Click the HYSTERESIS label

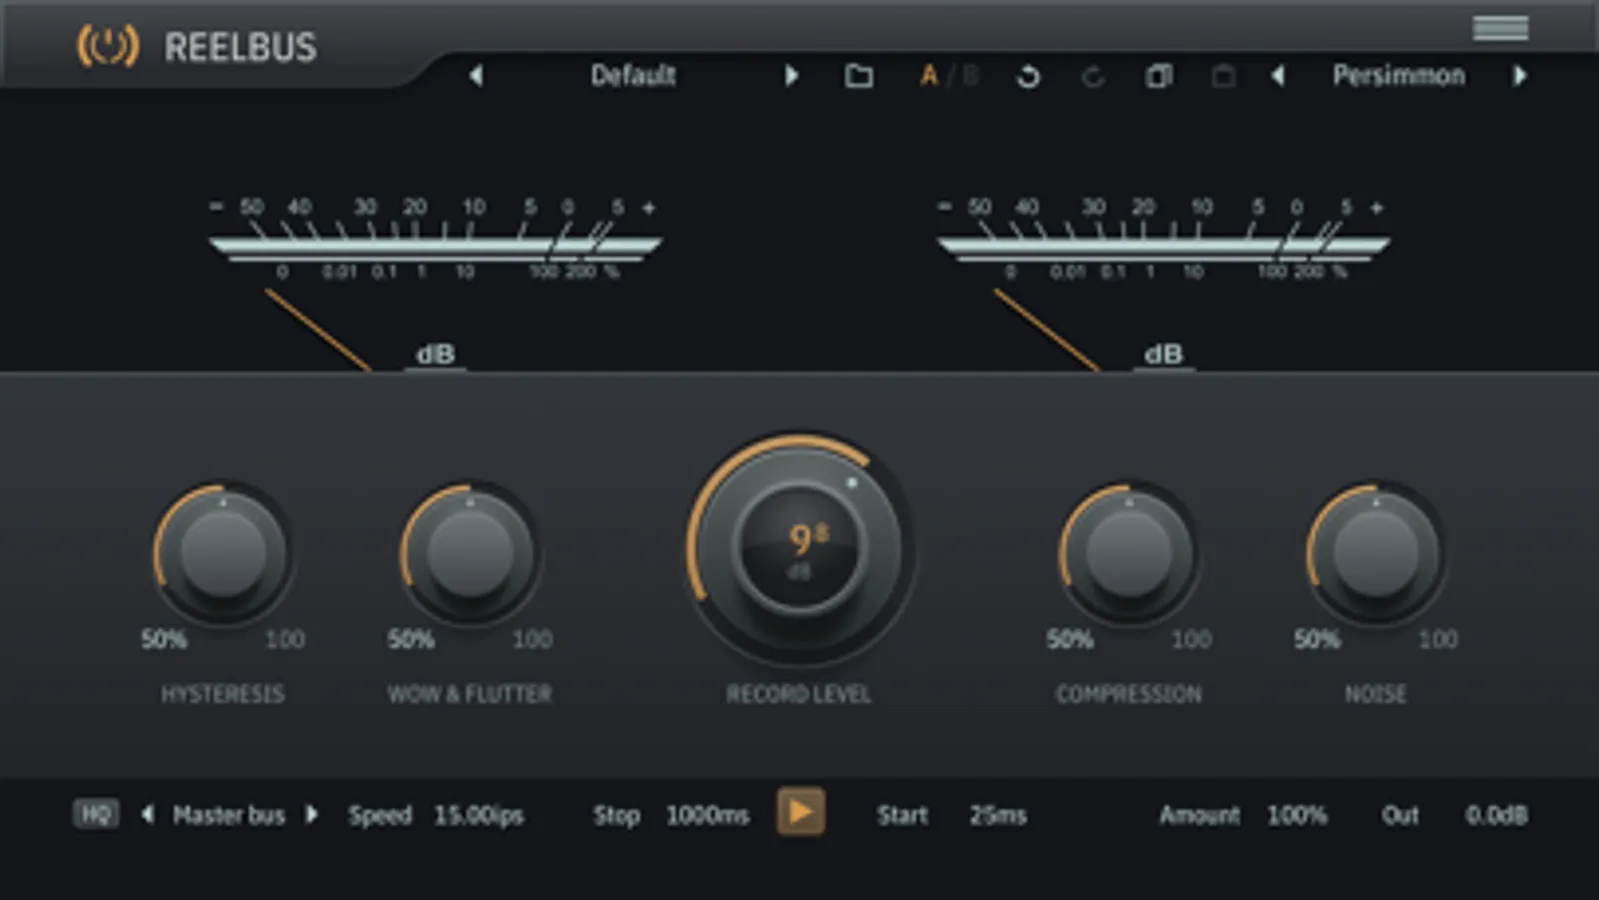[x=223, y=694]
